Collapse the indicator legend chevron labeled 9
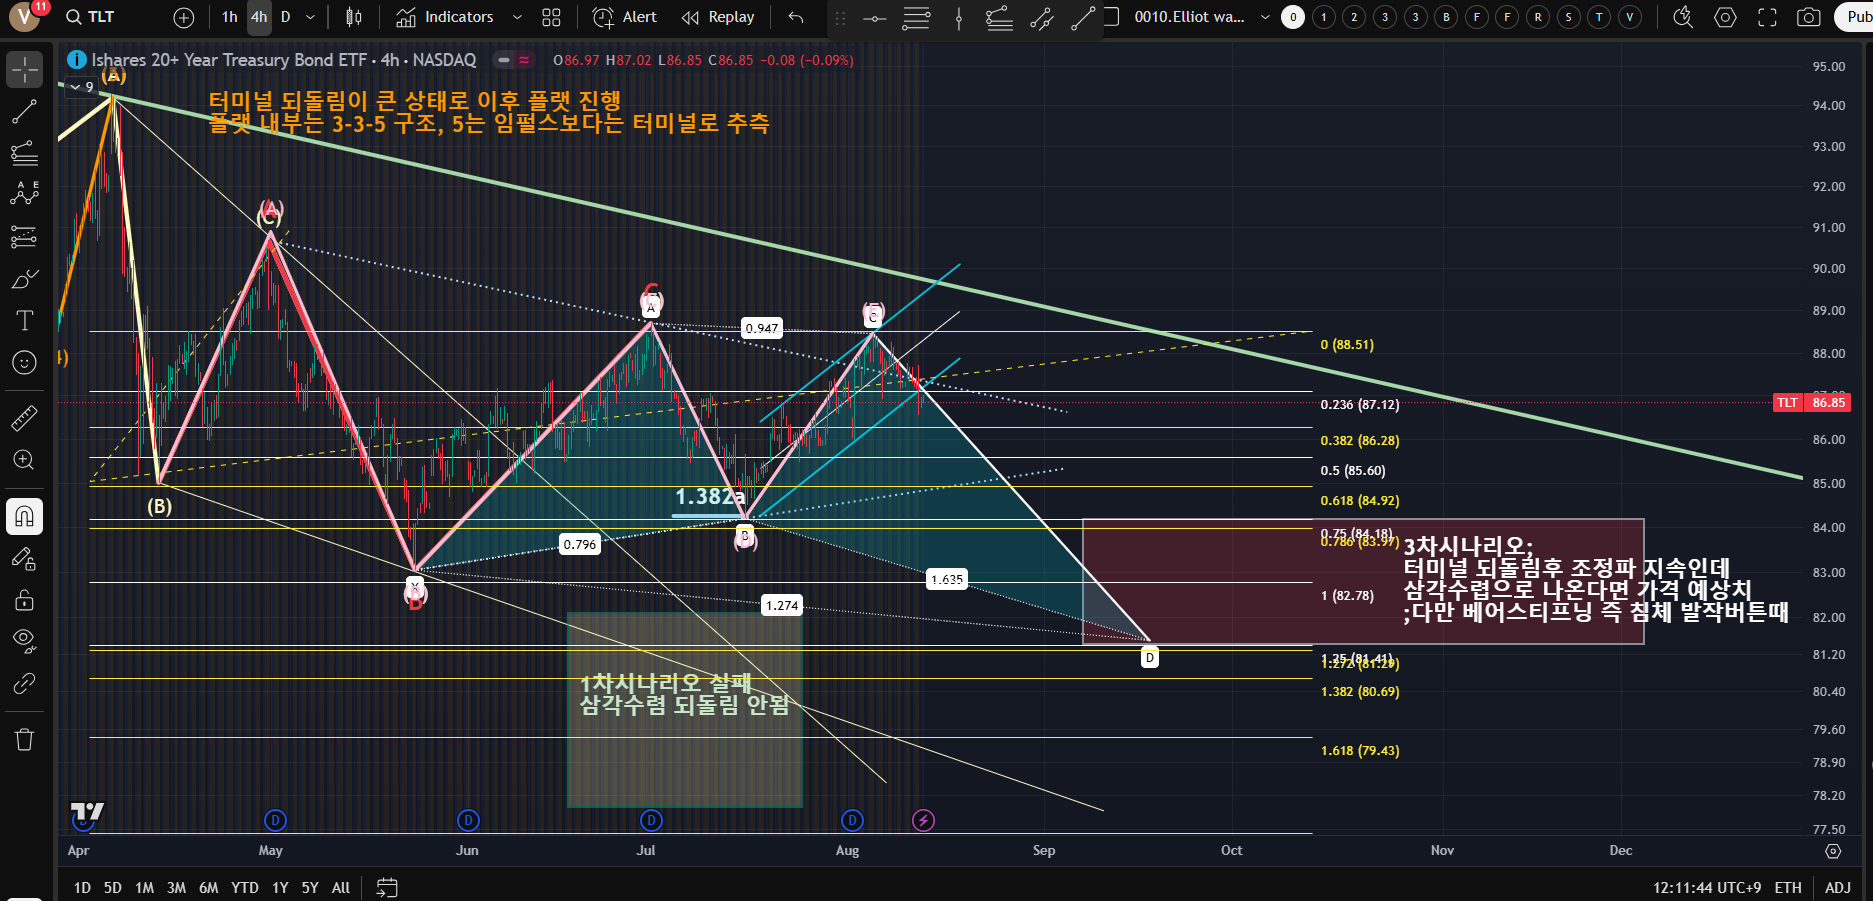The height and width of the screenshot is (901, 1873). (75, 87)
